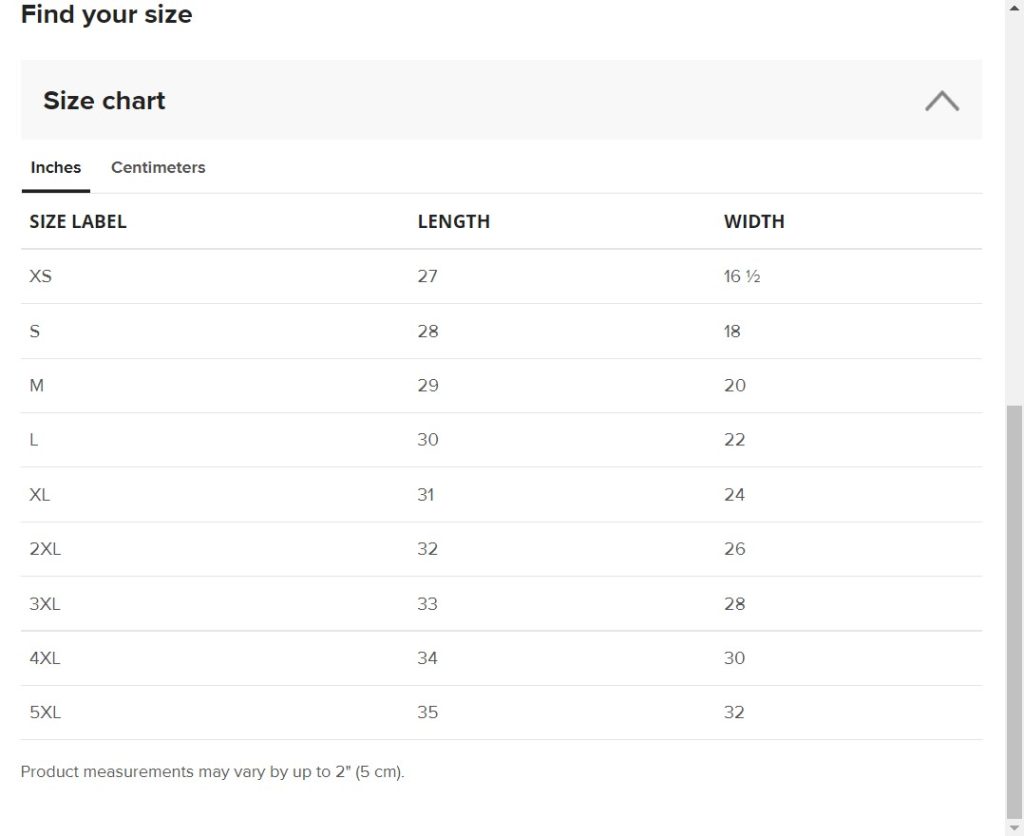Click the vertical scrollbar thumb

point(1014,610)
